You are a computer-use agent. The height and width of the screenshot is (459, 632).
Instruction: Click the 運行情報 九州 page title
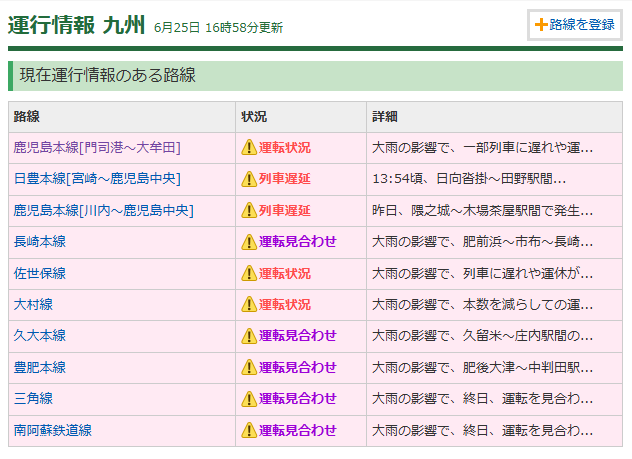click(x=76, y=25)
